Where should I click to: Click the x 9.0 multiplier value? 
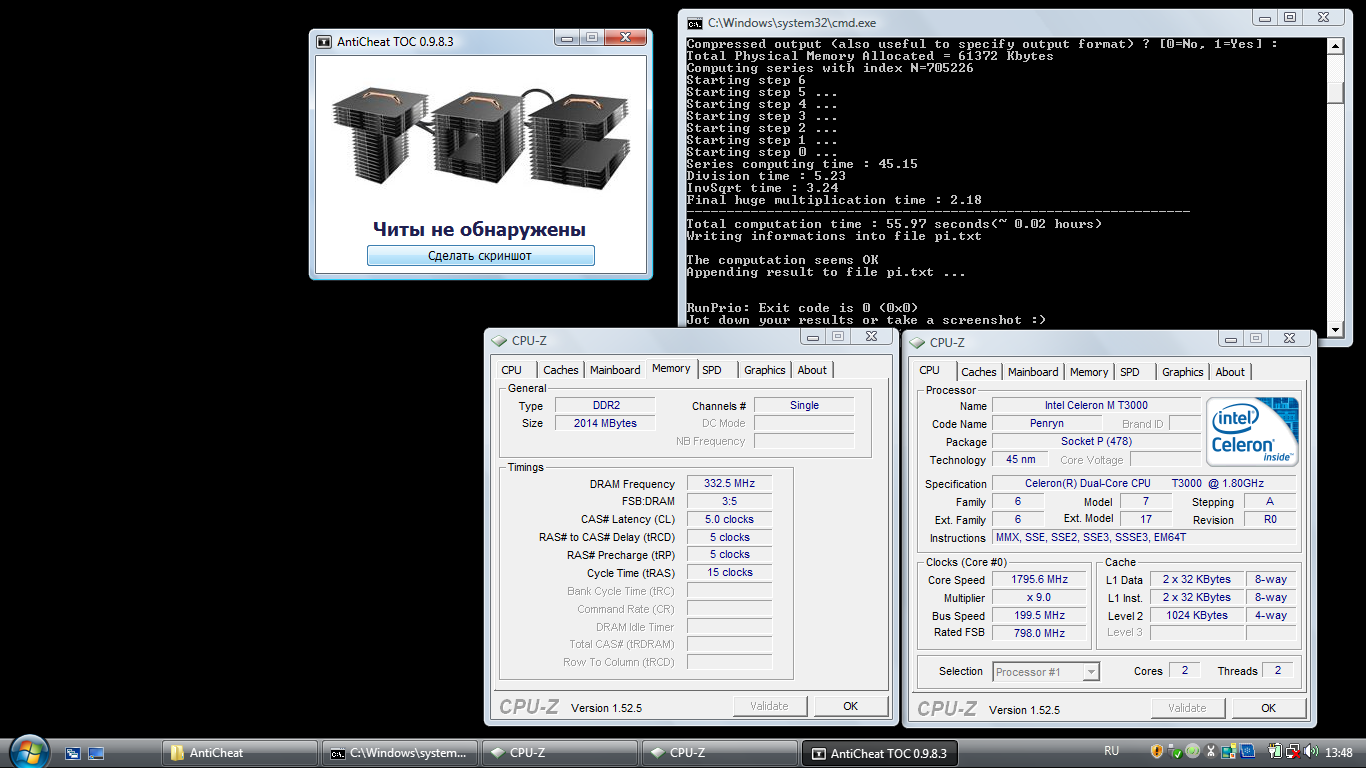click(x=1040, y=598)
